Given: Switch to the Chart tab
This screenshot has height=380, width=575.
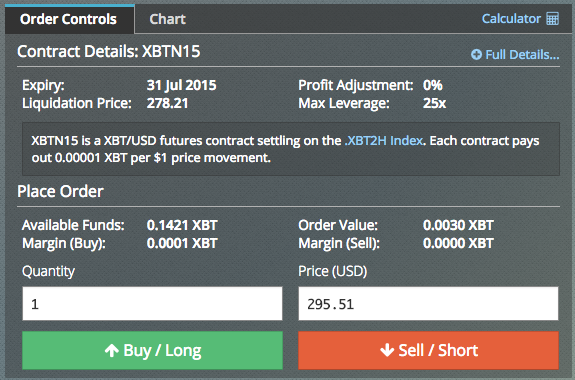Looking at the screenshot, I should coord(168,19).
